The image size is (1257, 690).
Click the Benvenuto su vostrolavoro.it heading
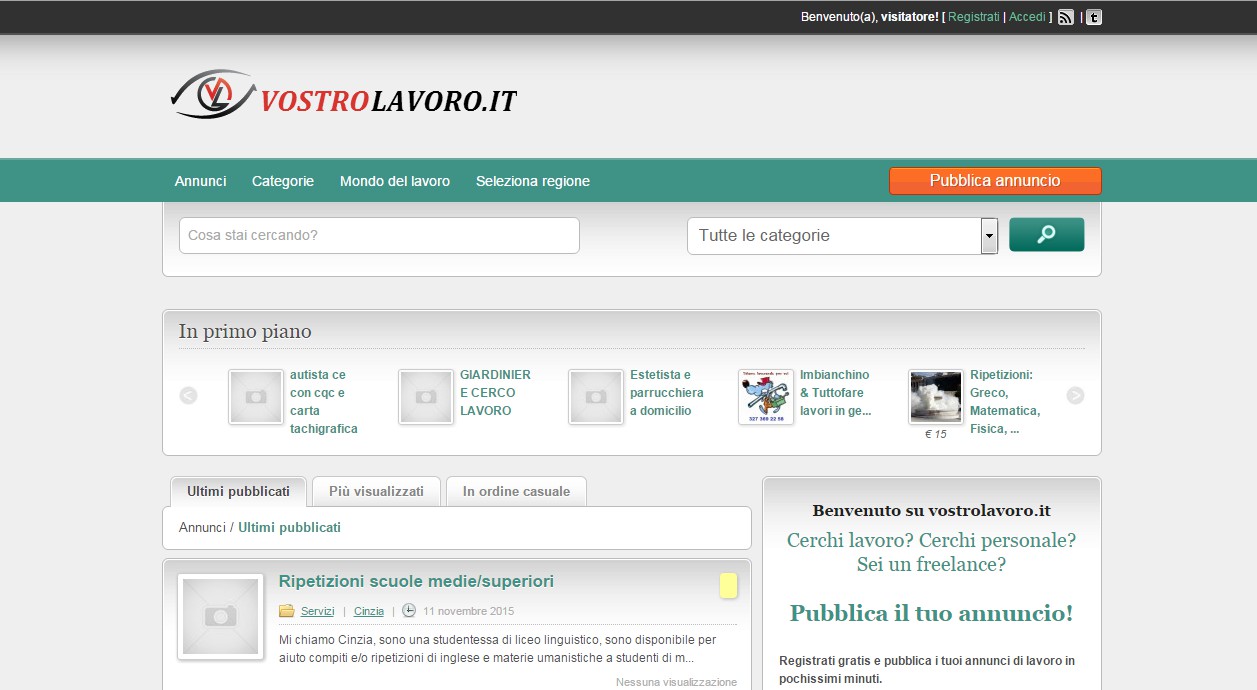point(931,511)
